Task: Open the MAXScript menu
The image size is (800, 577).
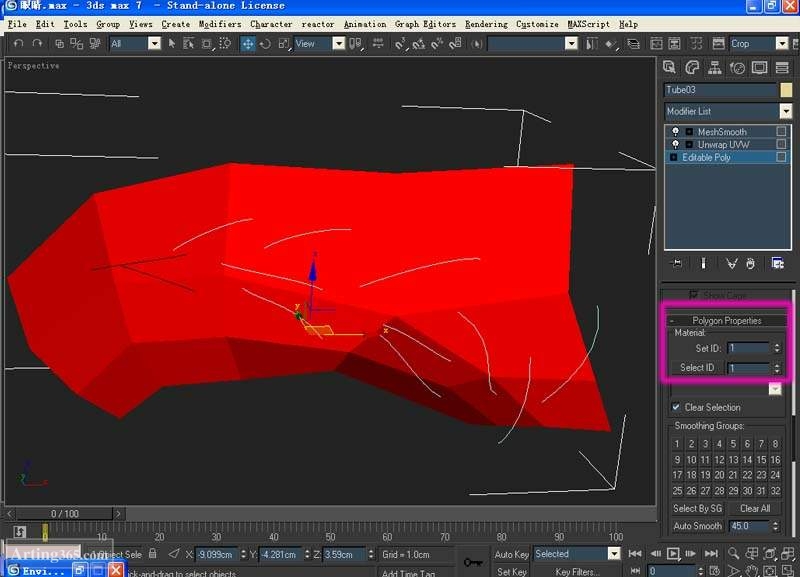Action: [588, 24]
